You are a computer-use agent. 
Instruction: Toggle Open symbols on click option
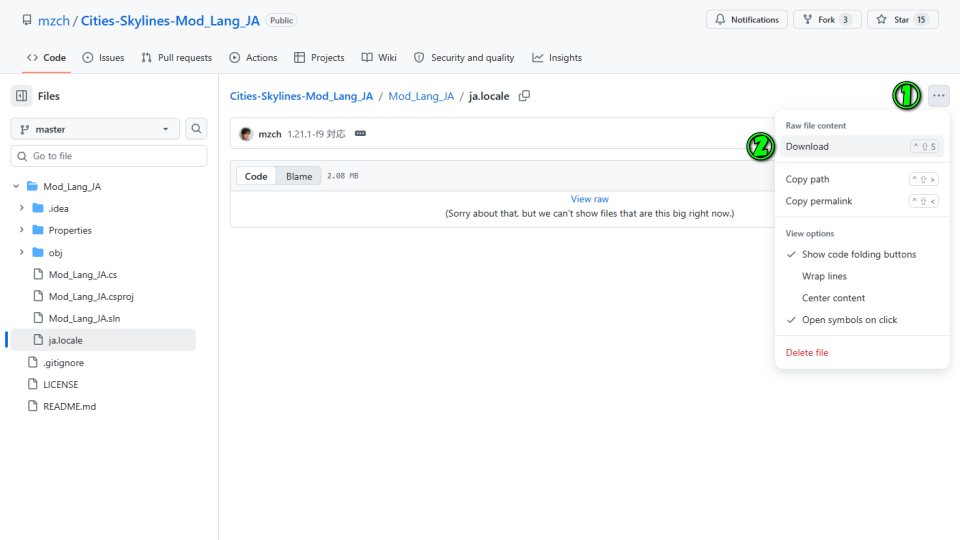coord(862,320)
